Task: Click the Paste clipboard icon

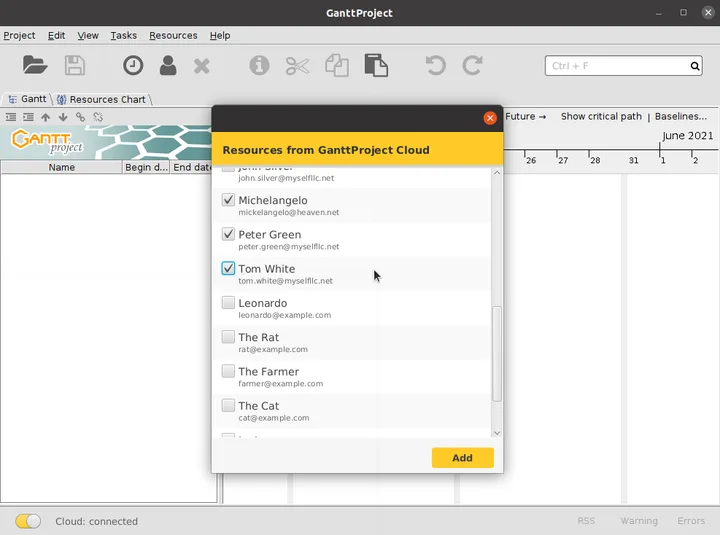Action: pyautogui.click(x=376, y=65)
